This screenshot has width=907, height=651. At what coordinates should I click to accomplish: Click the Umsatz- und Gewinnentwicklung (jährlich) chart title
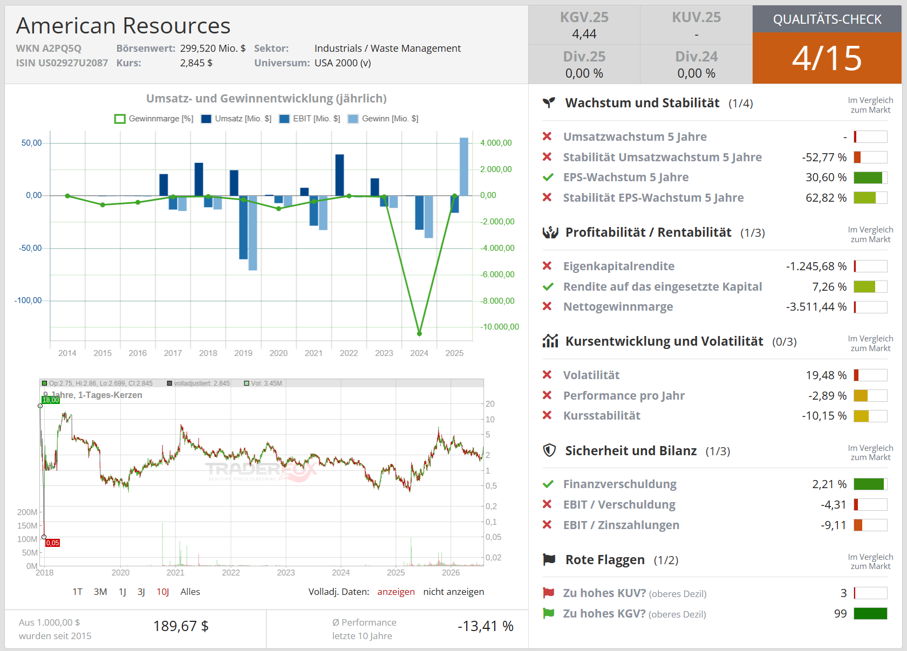[266, 98]
